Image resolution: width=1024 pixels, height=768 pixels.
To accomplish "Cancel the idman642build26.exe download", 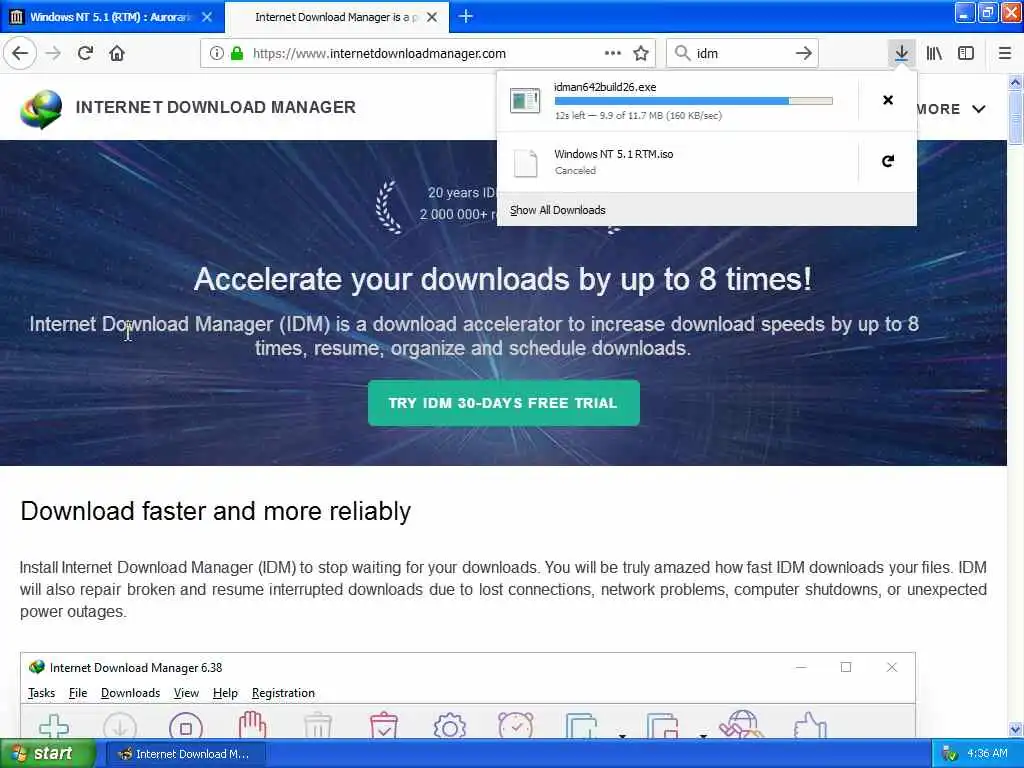I will pyautogui.click(x=888, y=100).
